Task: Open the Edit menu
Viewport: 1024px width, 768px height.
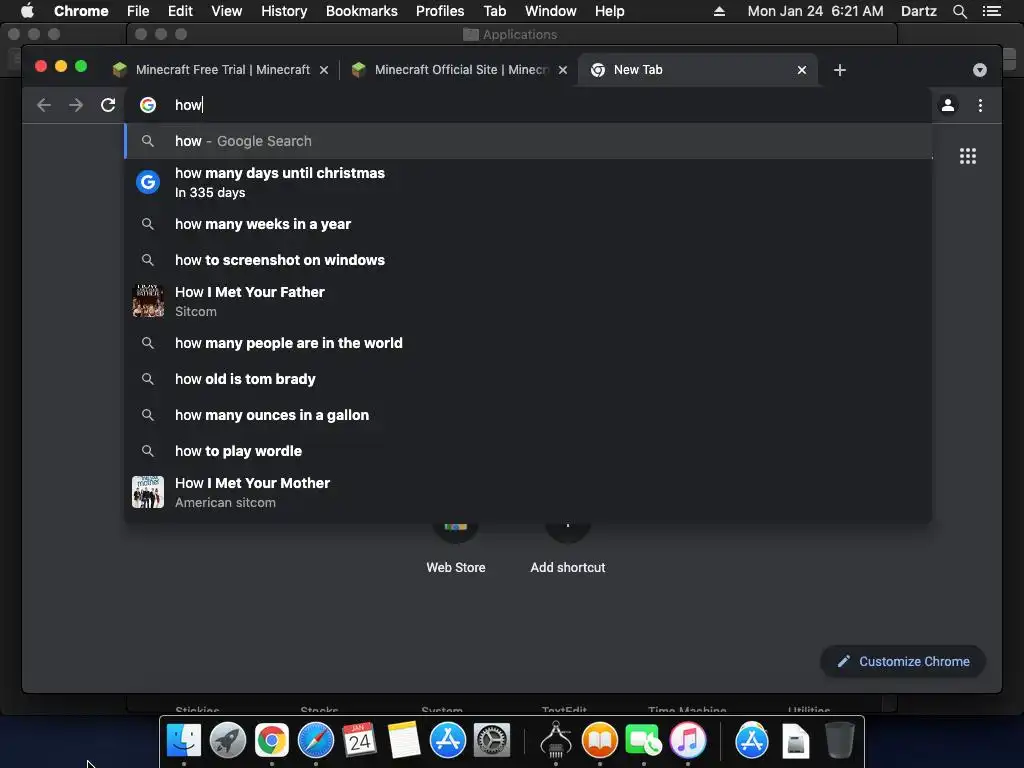Action: tap(180, 11)
